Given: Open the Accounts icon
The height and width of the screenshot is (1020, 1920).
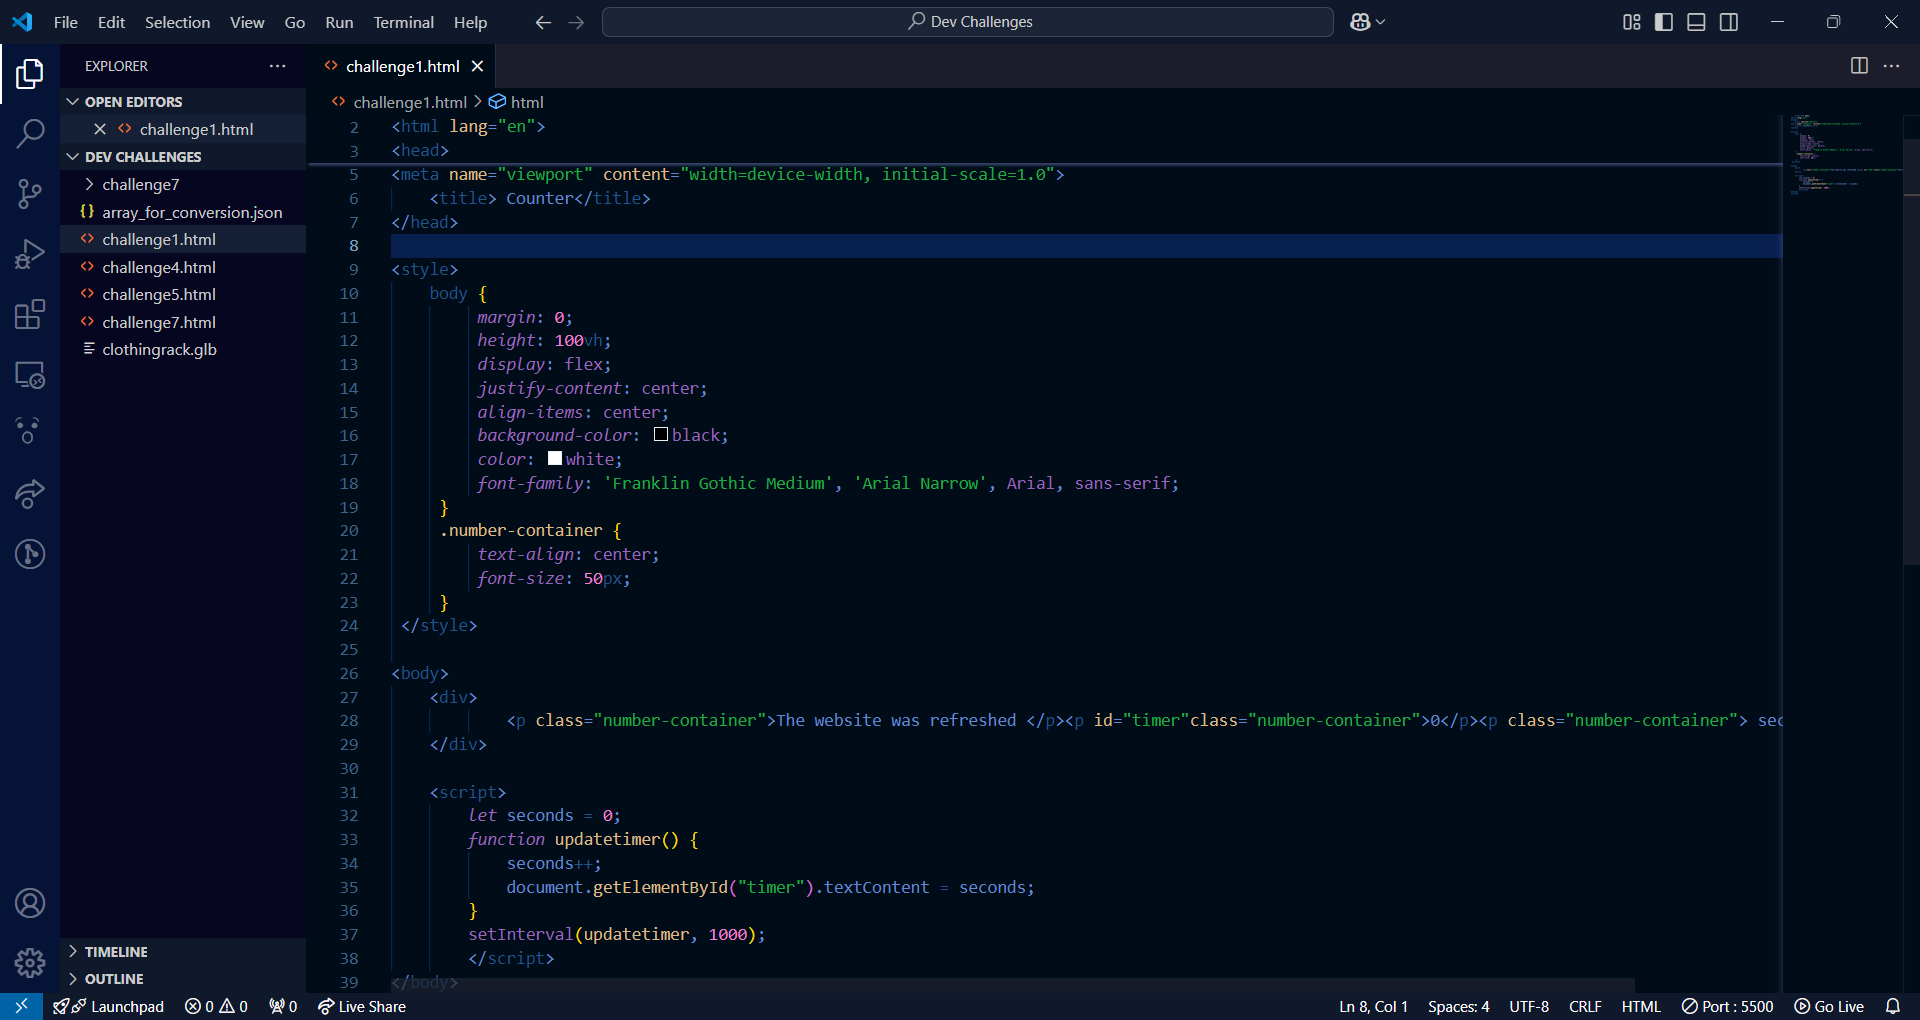Looking at the screenshot, I should [30, 903].
